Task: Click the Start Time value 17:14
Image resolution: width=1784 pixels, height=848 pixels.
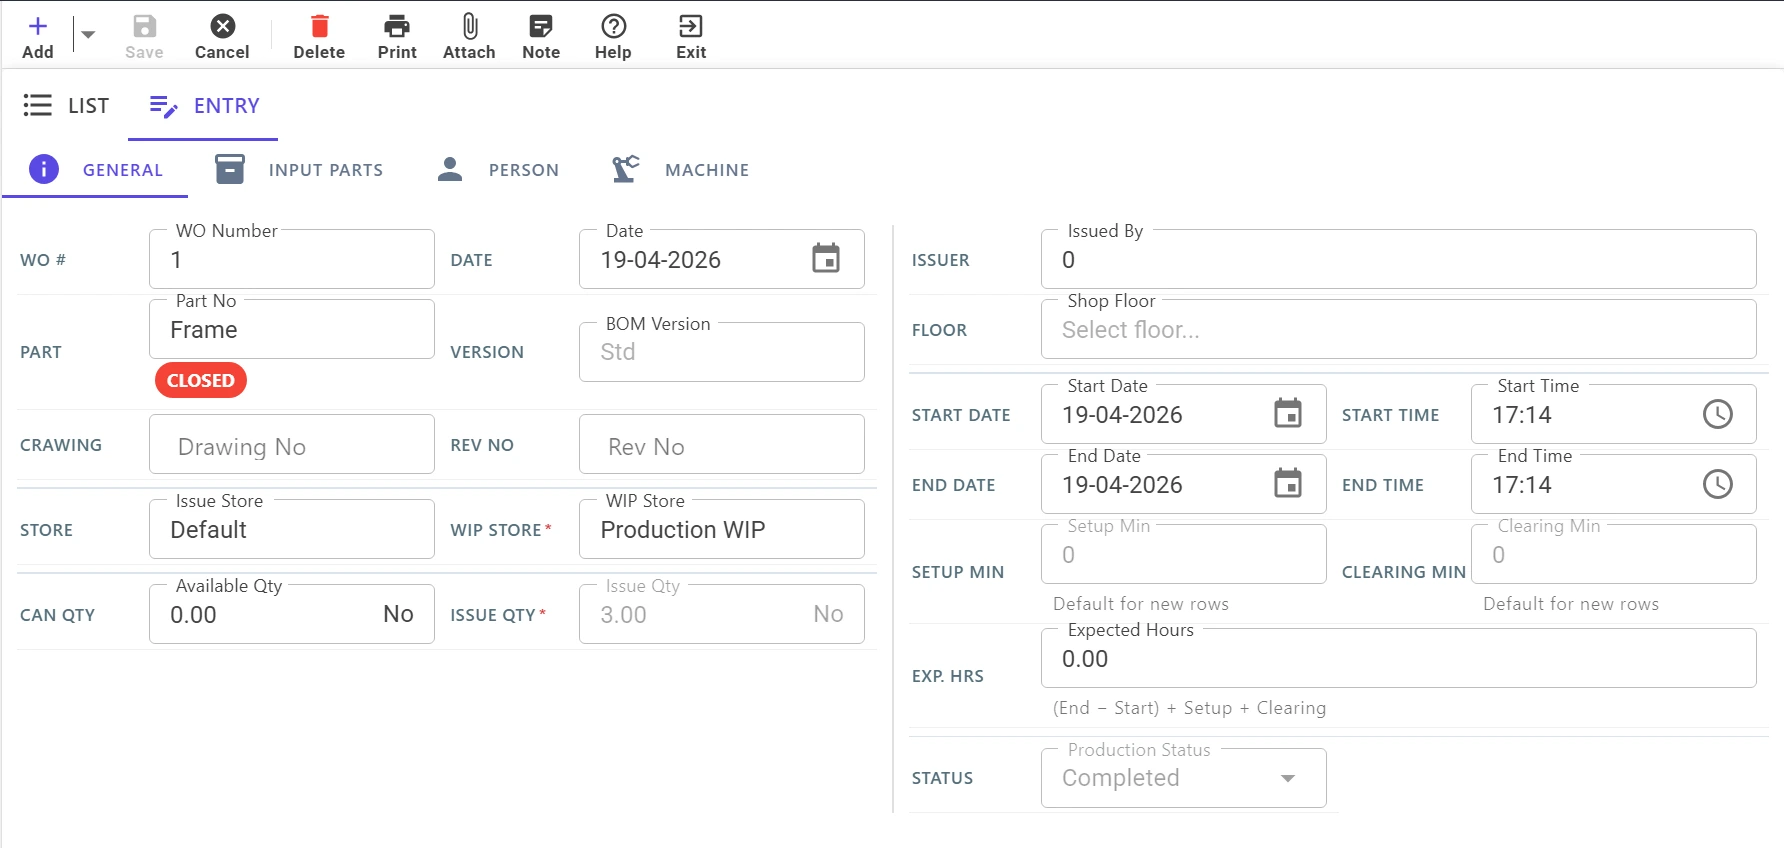Action: [1522, 415]
